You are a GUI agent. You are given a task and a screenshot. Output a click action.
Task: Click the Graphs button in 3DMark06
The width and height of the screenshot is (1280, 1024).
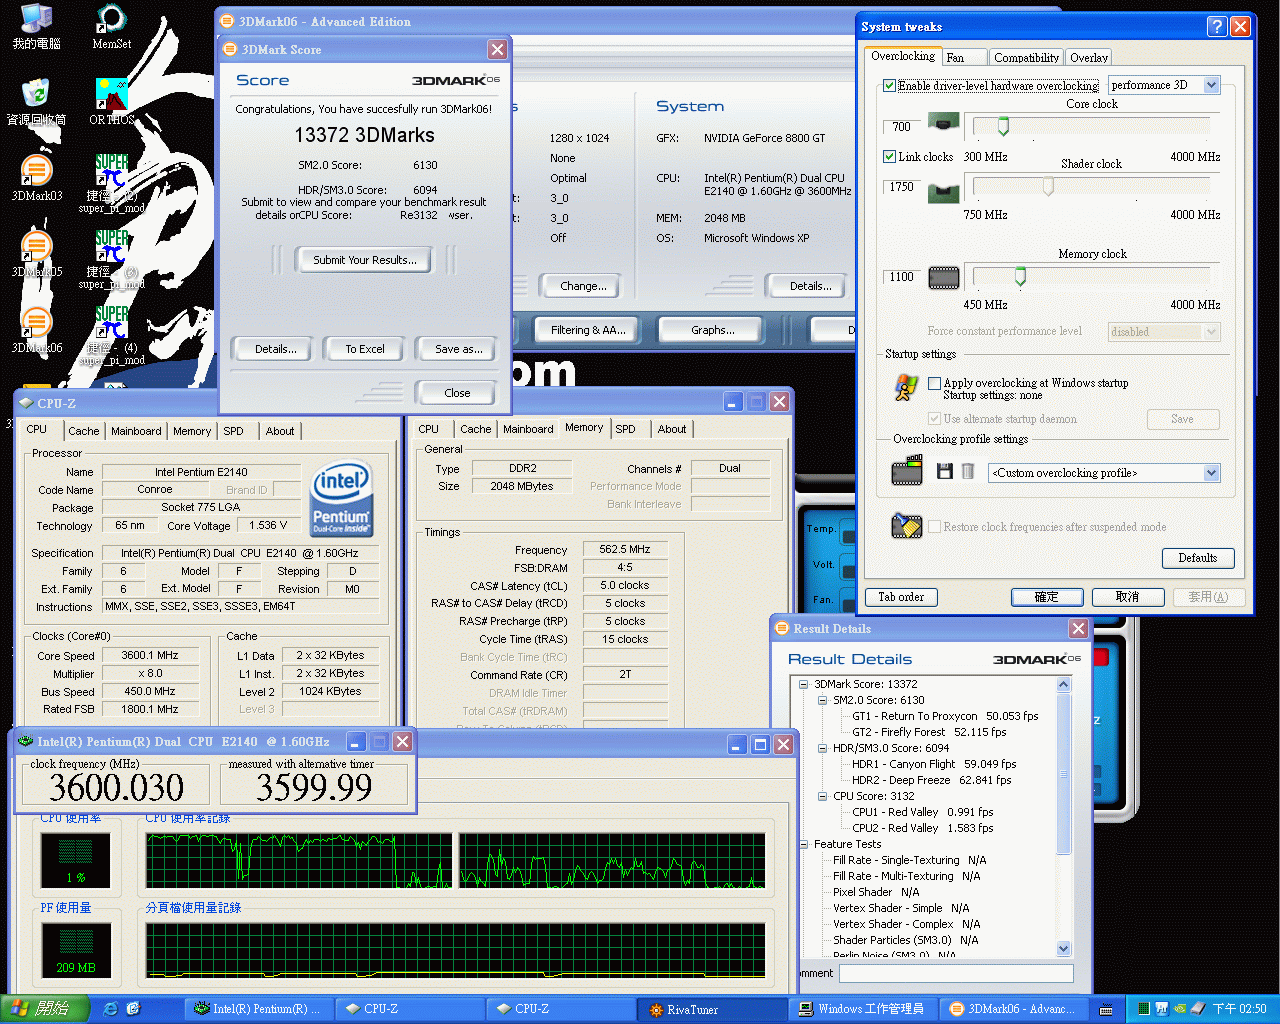pos(712,330)
